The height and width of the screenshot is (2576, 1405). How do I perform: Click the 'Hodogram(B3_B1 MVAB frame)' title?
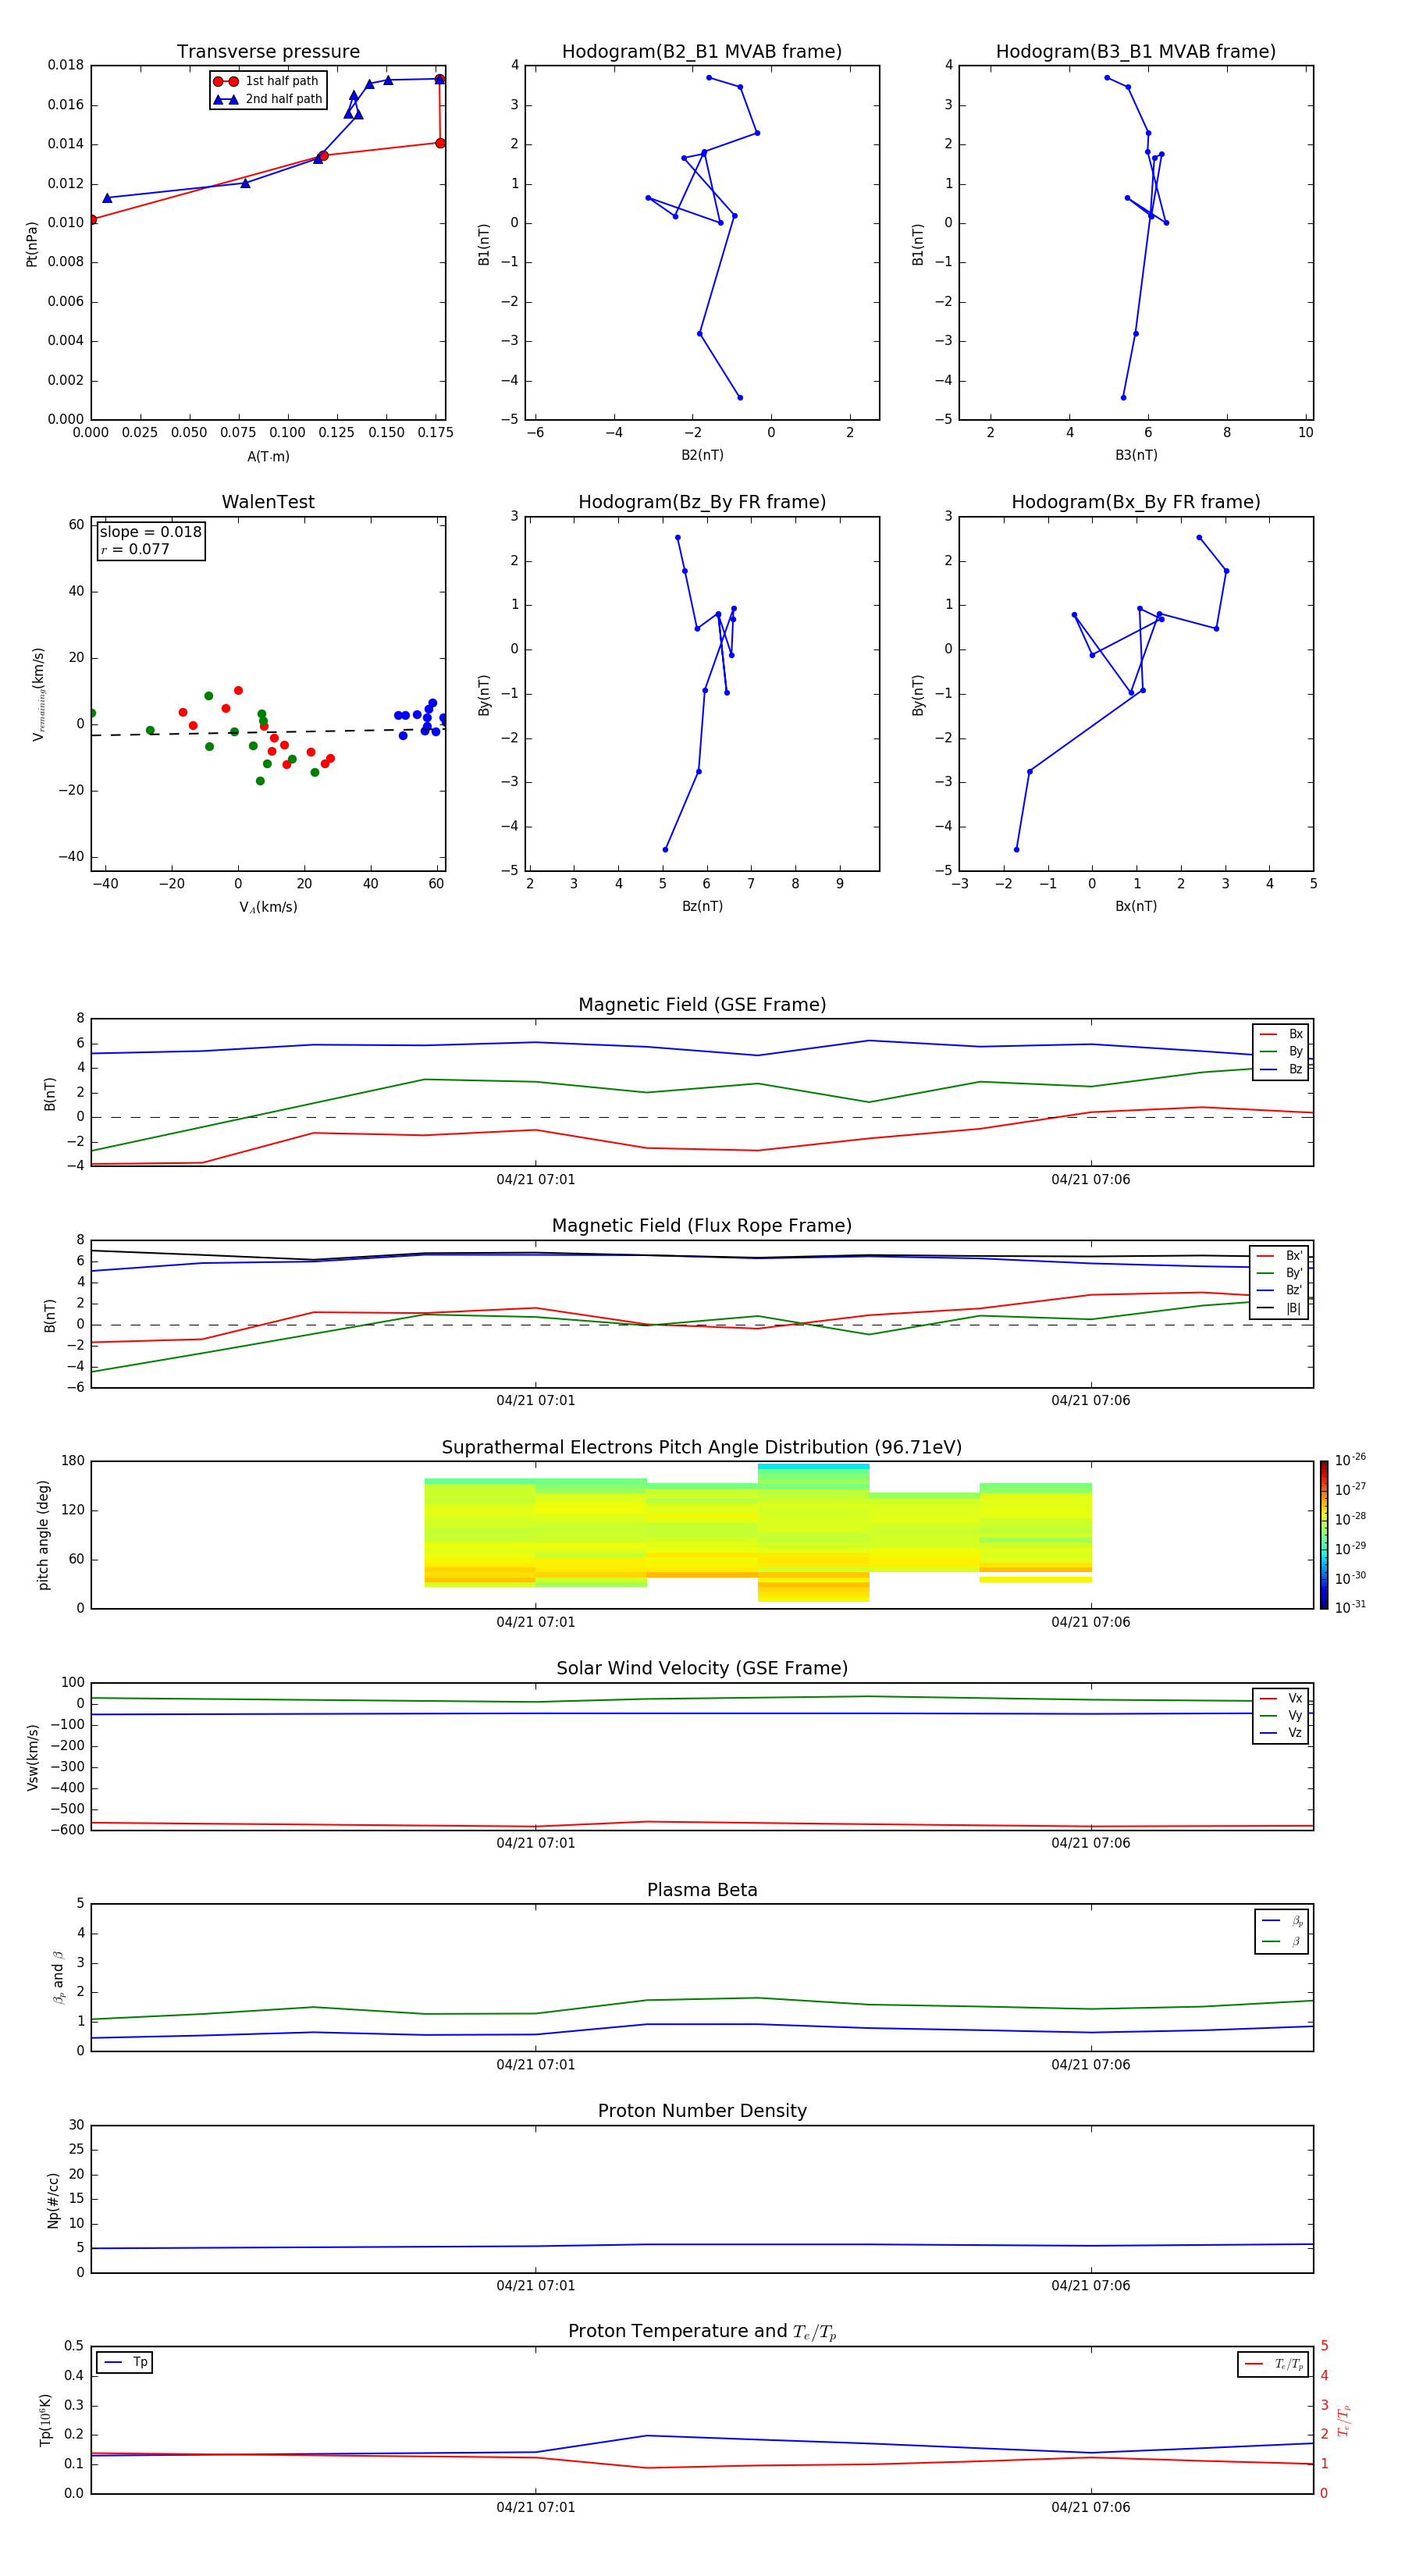(1136, 52)
